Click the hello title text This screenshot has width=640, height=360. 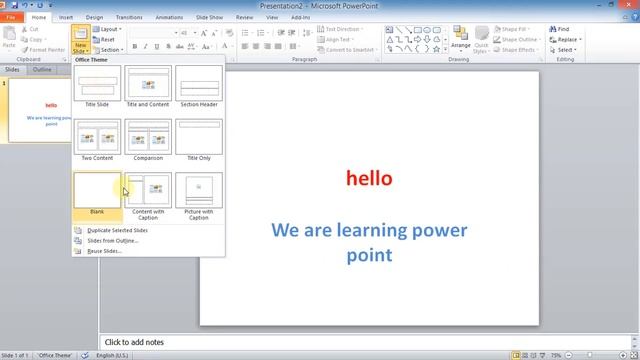coord(369,178)
